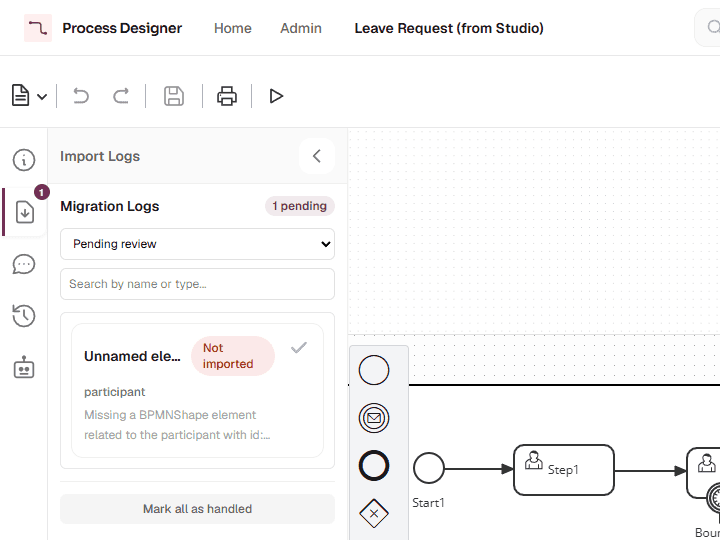Select the Step1 user task
720x540 pixels.
tap(563, 470)
